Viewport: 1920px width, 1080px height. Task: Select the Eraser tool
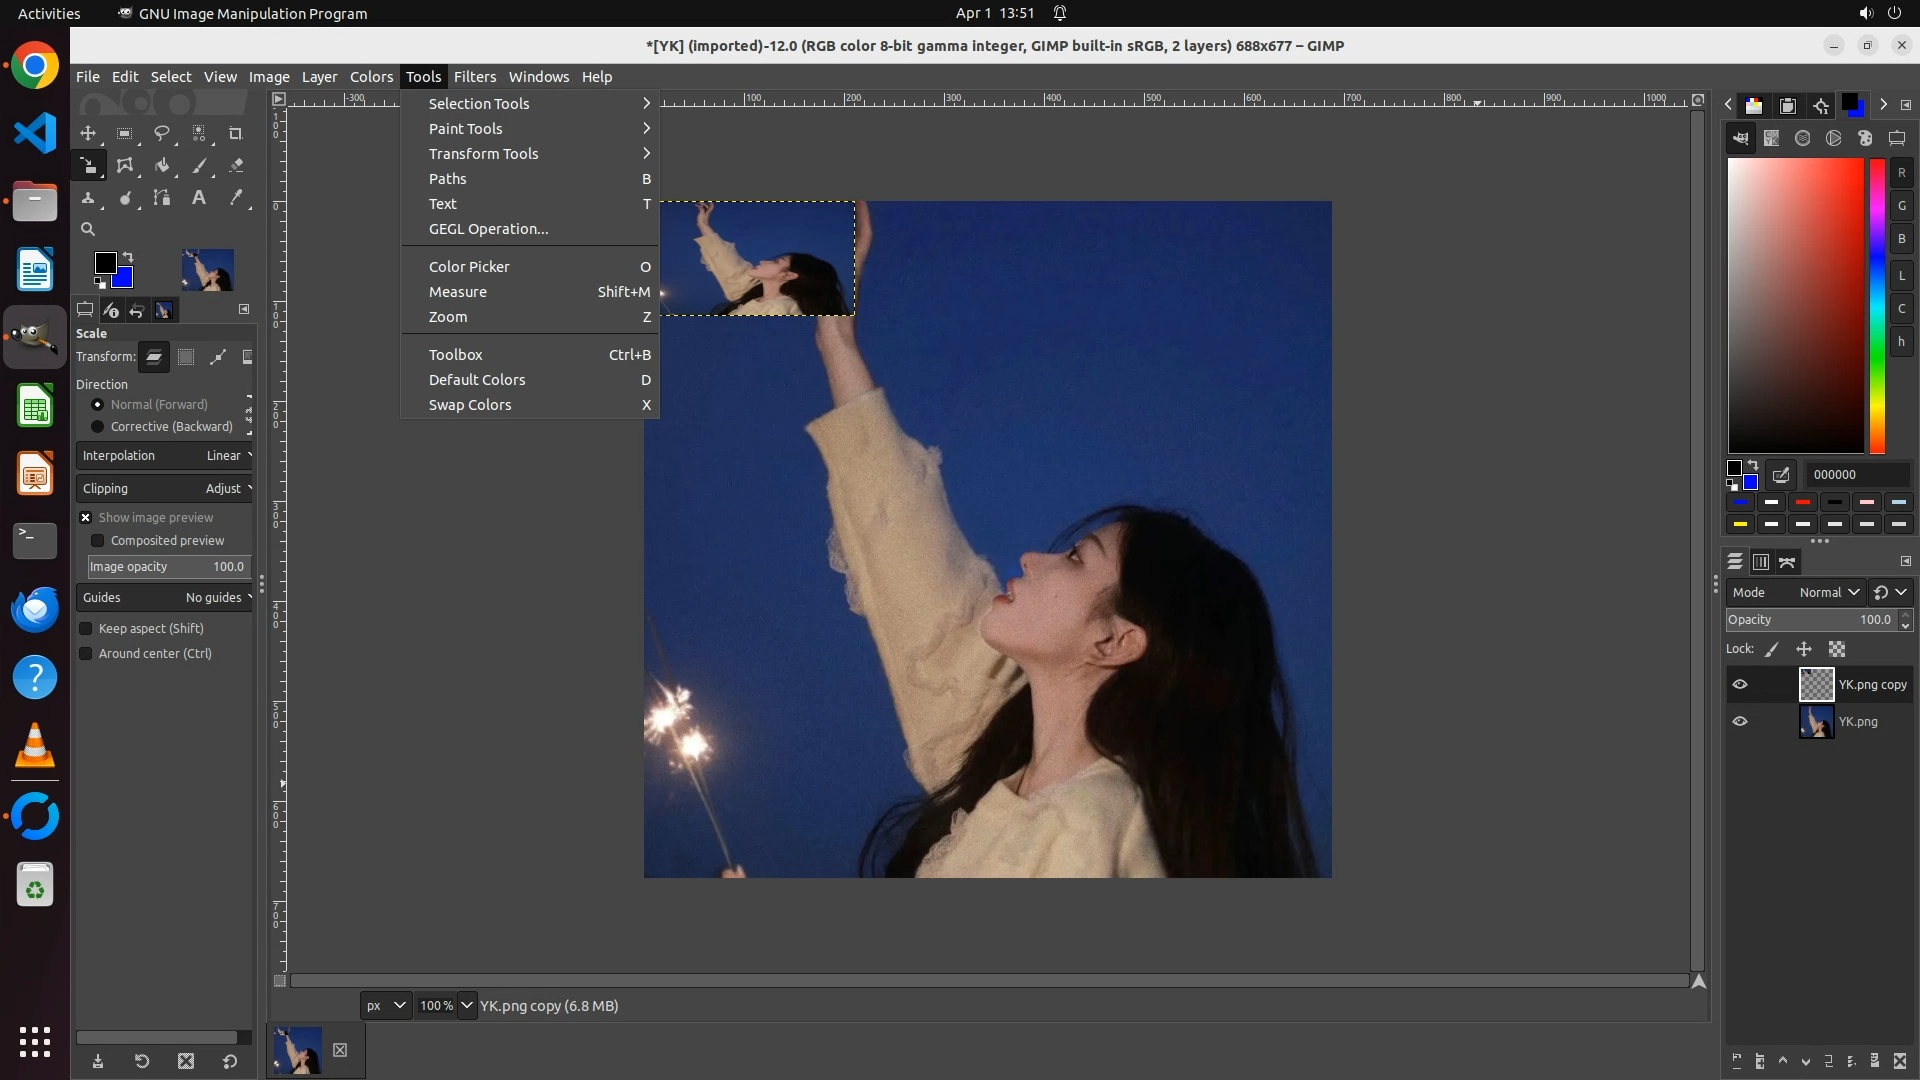click(x=236, y=166)
